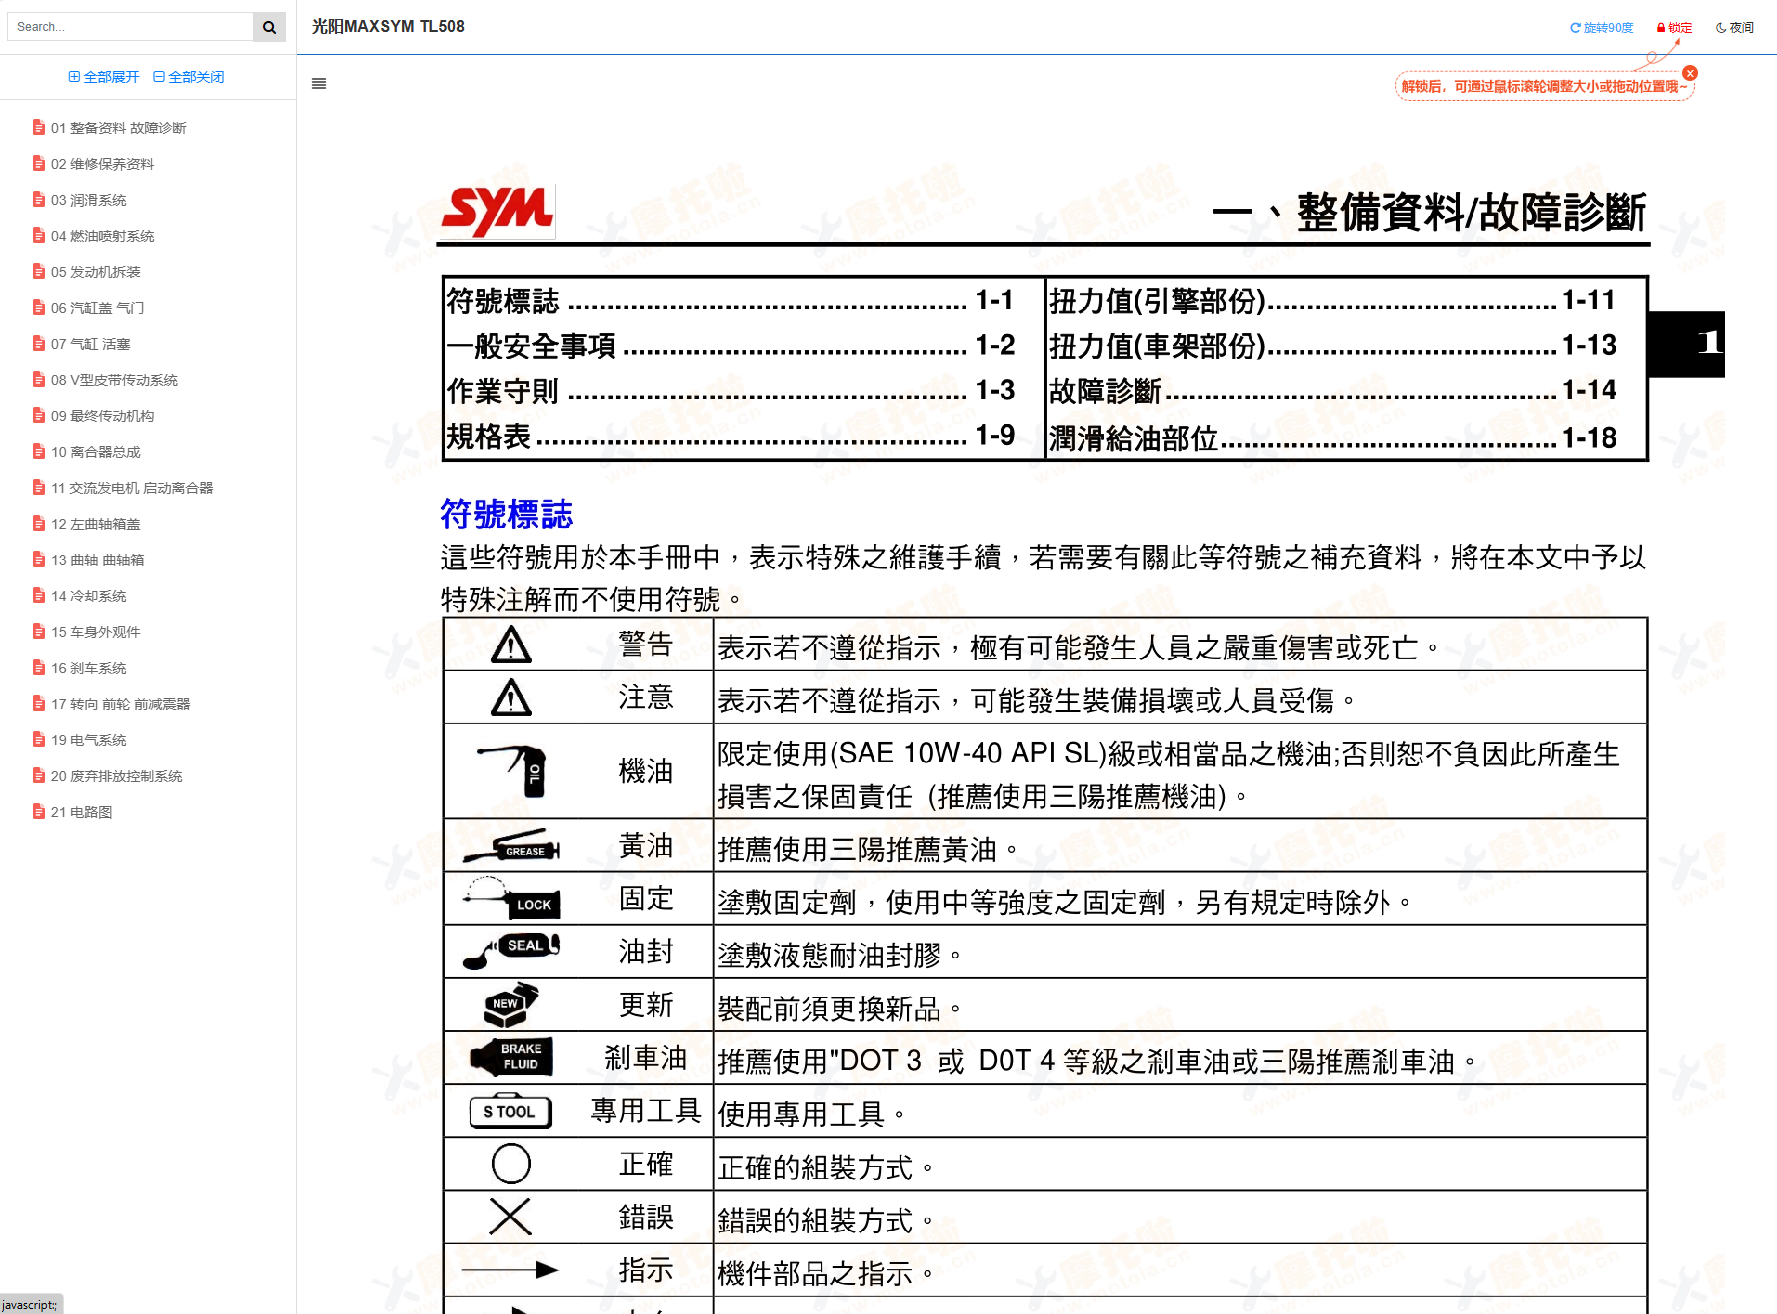Image resolution: width=1777 pixels, height=1314 pixels.
Task: Click the BRAKE FLUID symbol
Action: pyautogui.click(x=512, y=1057)
